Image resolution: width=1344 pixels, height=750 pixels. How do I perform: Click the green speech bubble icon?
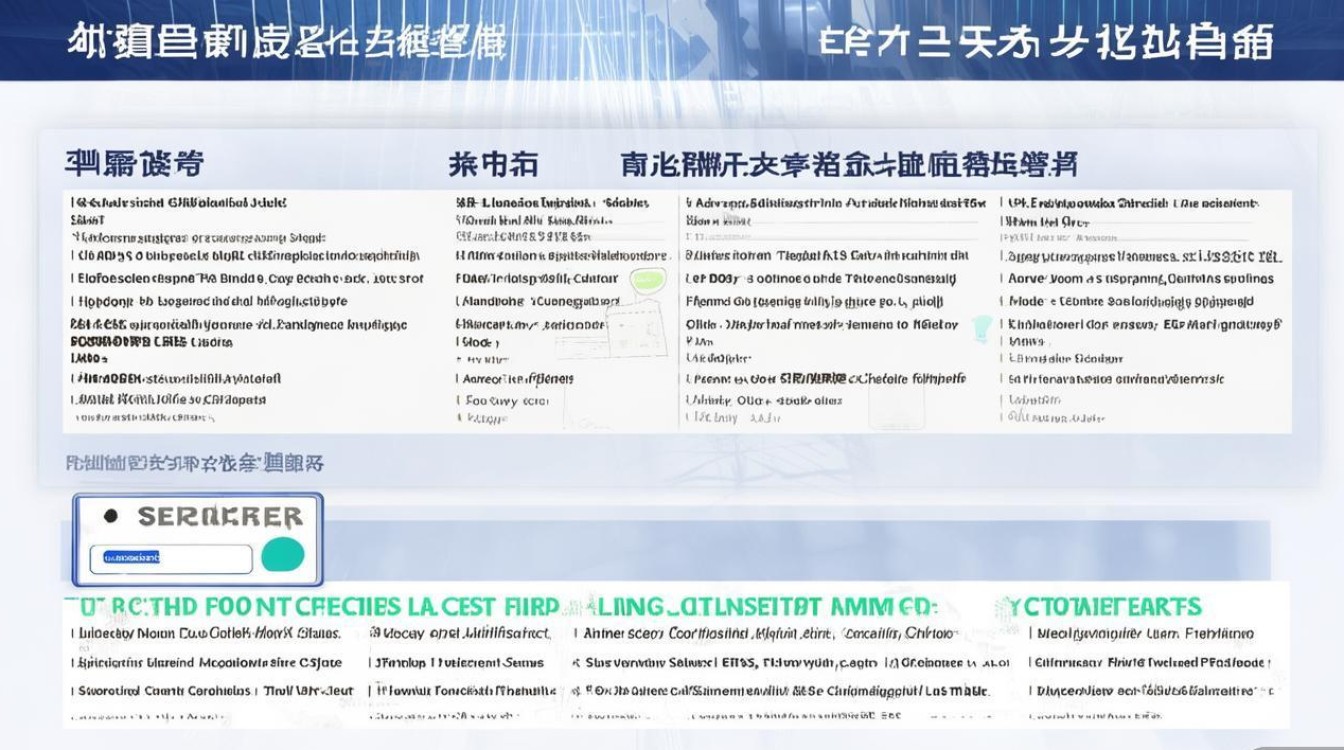tap(649, 280)
